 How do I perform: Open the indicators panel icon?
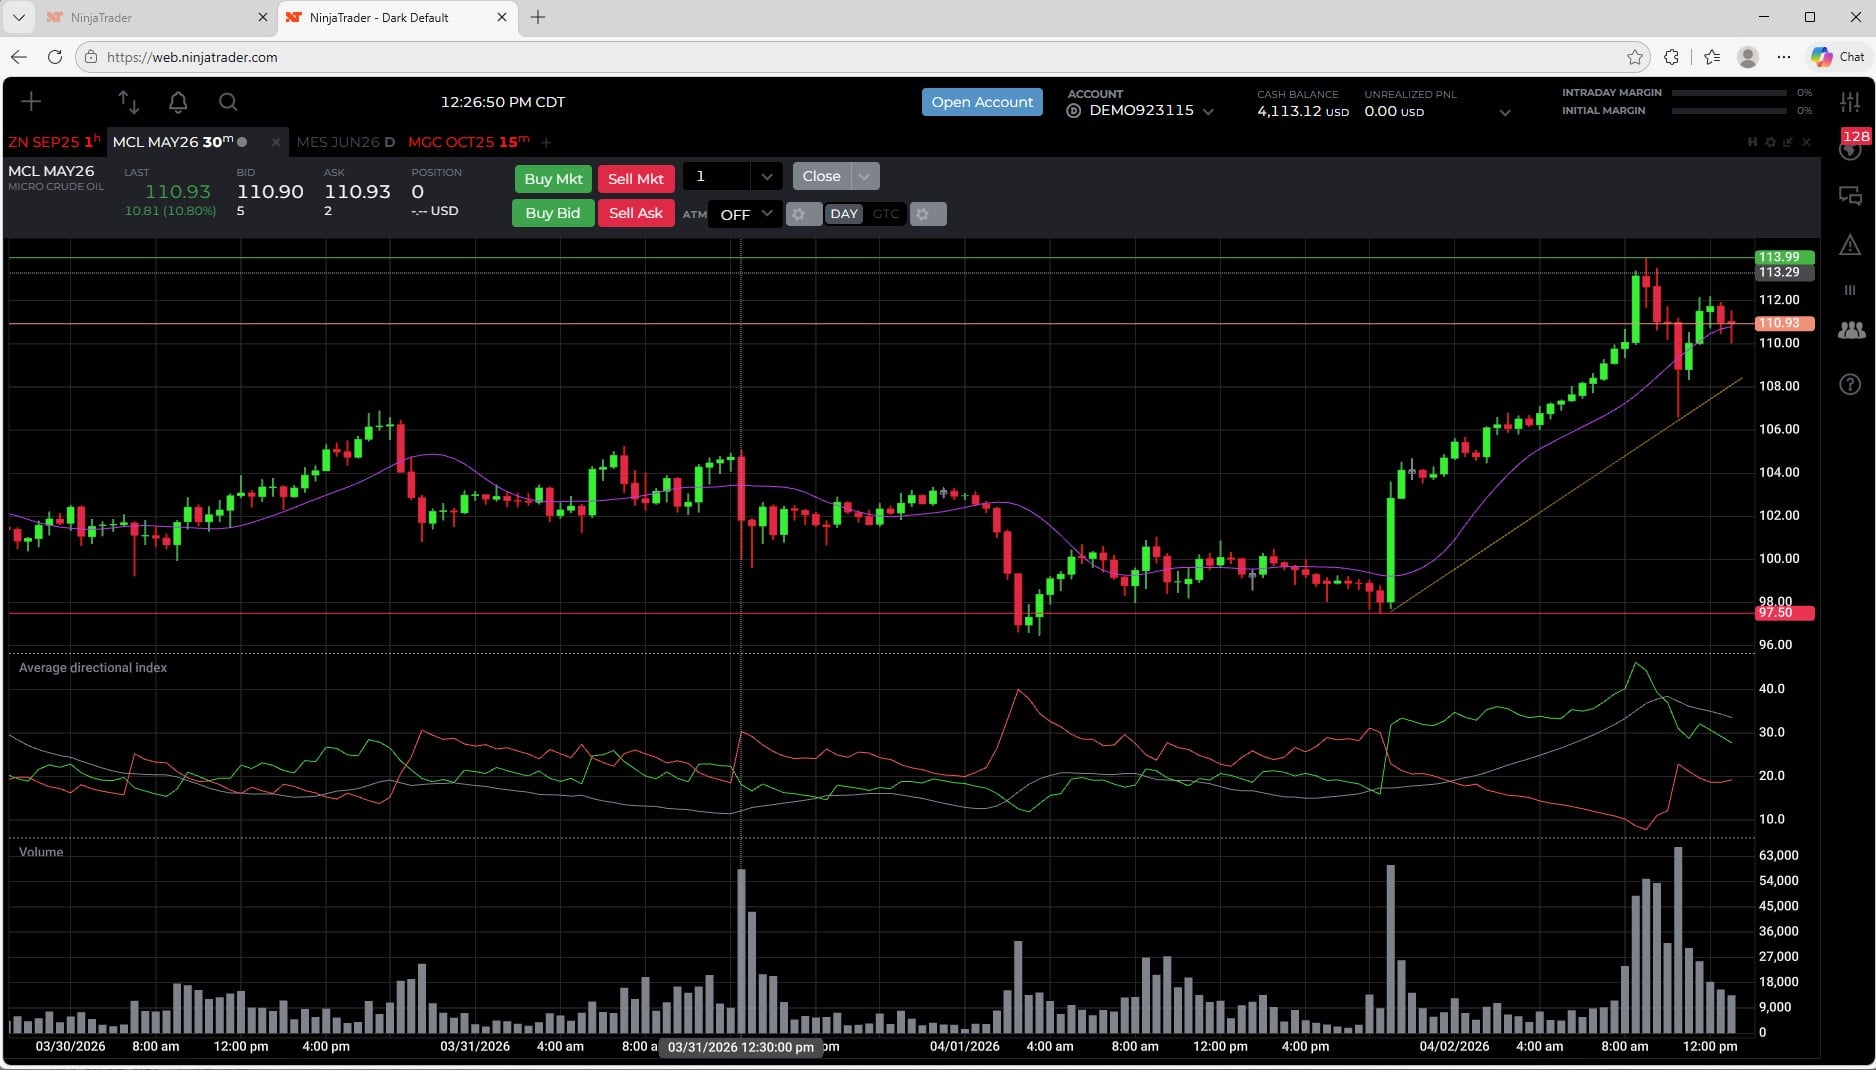point(1851,100)
